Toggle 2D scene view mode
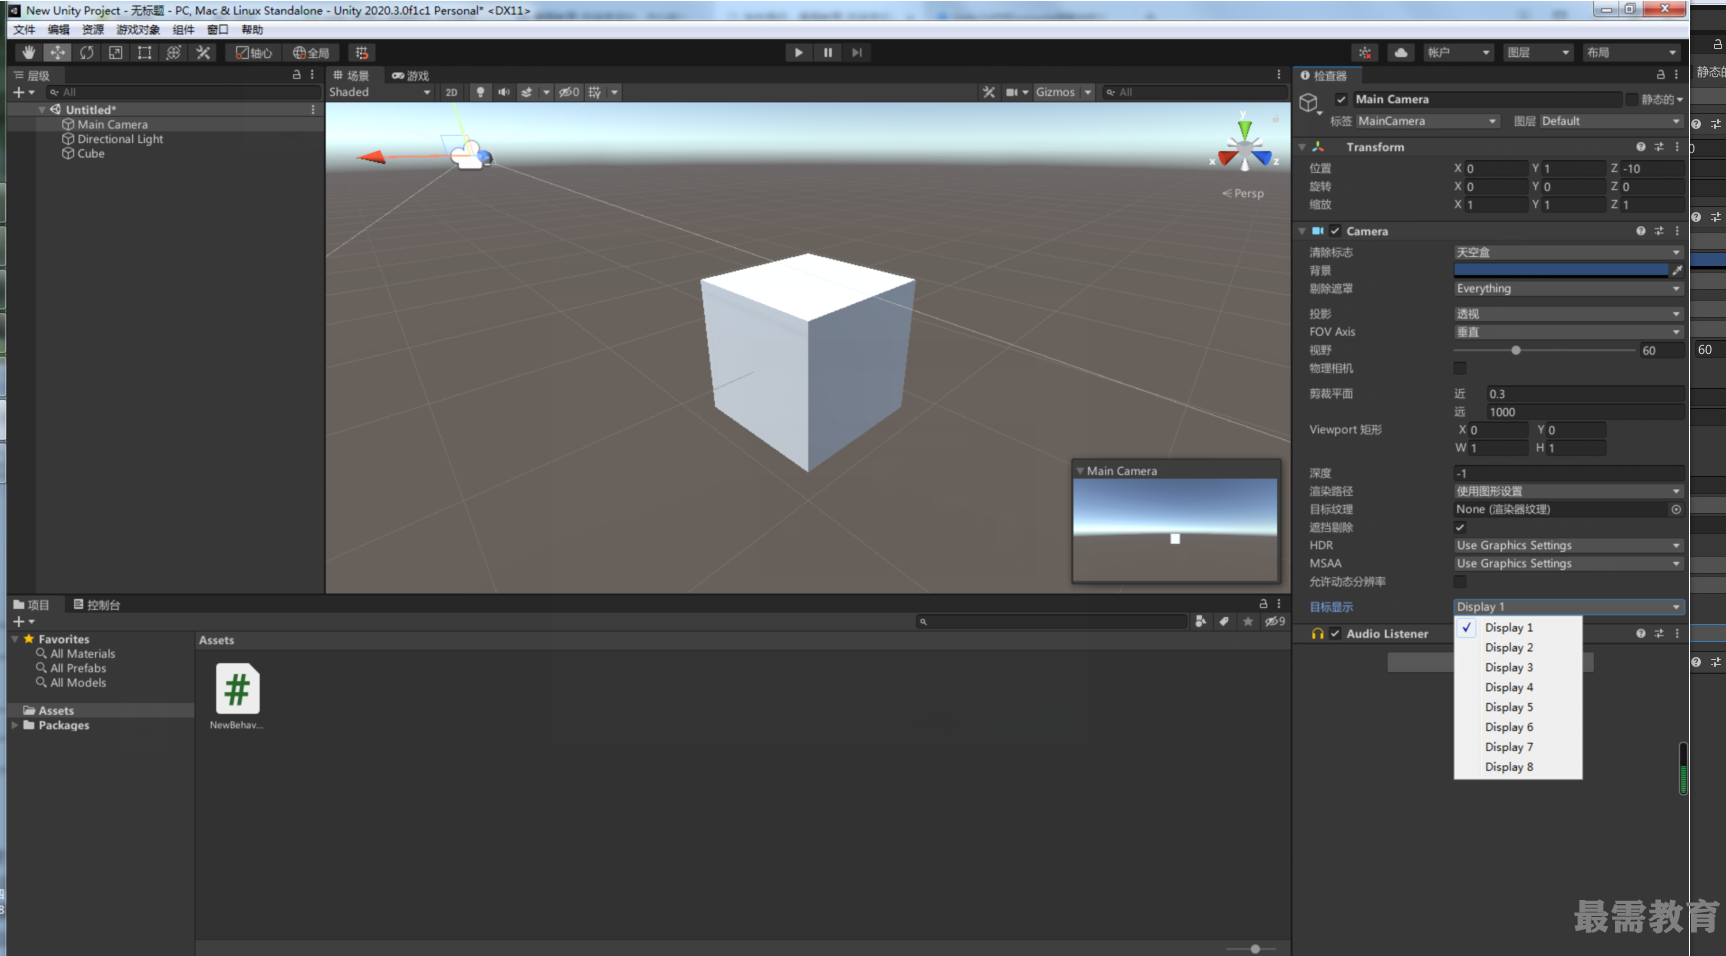The image size is (1726, 956). pyautogui.click(x=451, y=92)
